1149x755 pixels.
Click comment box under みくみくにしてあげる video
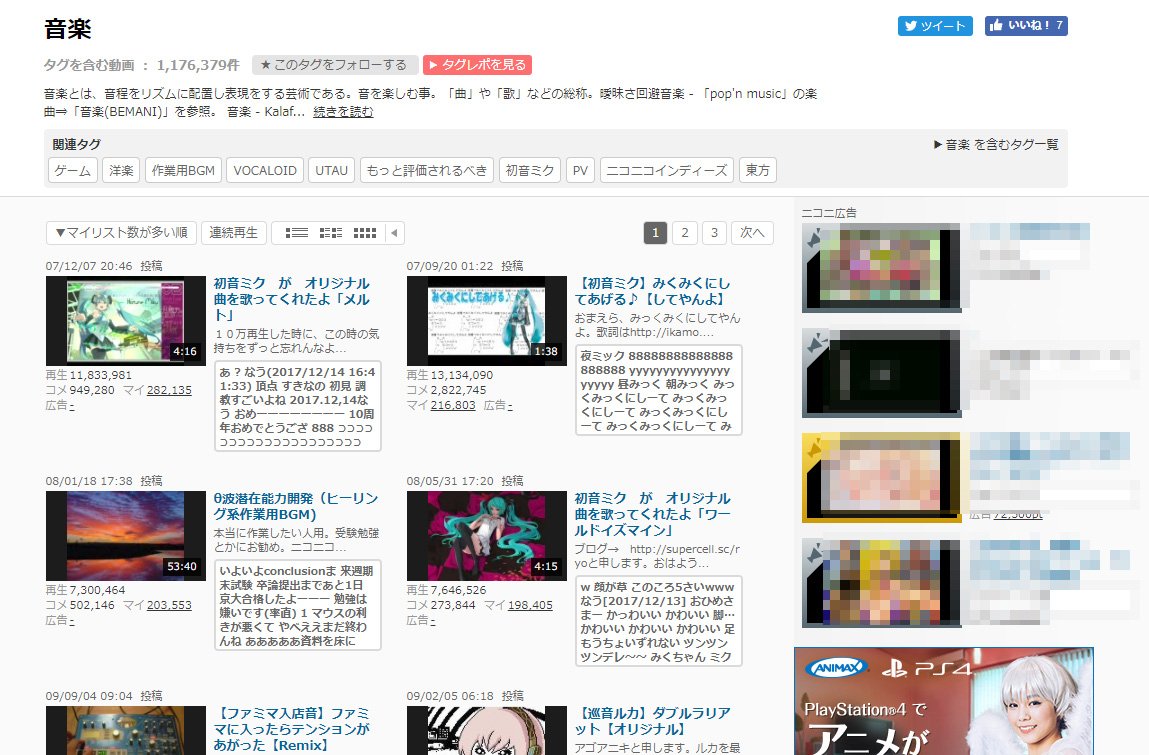[658, 390]
